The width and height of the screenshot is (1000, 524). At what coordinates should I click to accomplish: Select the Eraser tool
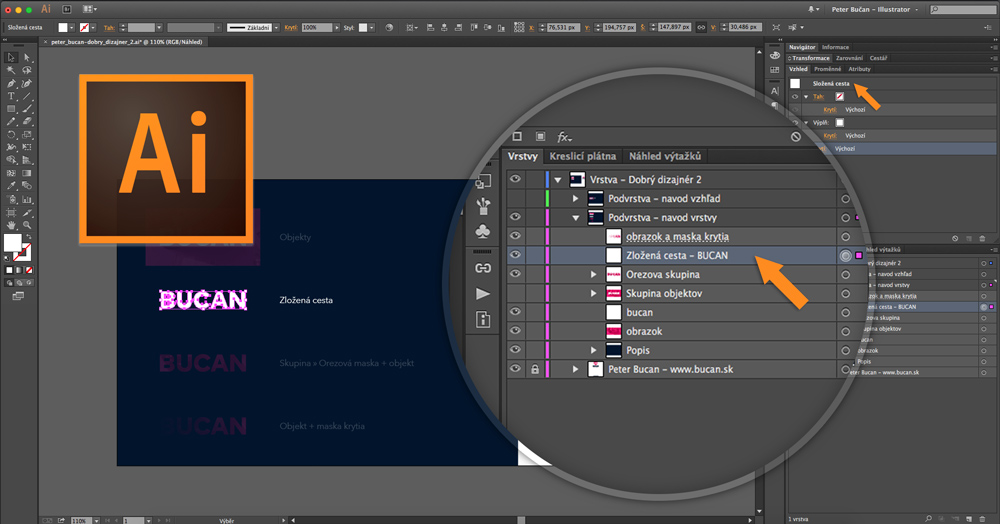coord(27,122)
